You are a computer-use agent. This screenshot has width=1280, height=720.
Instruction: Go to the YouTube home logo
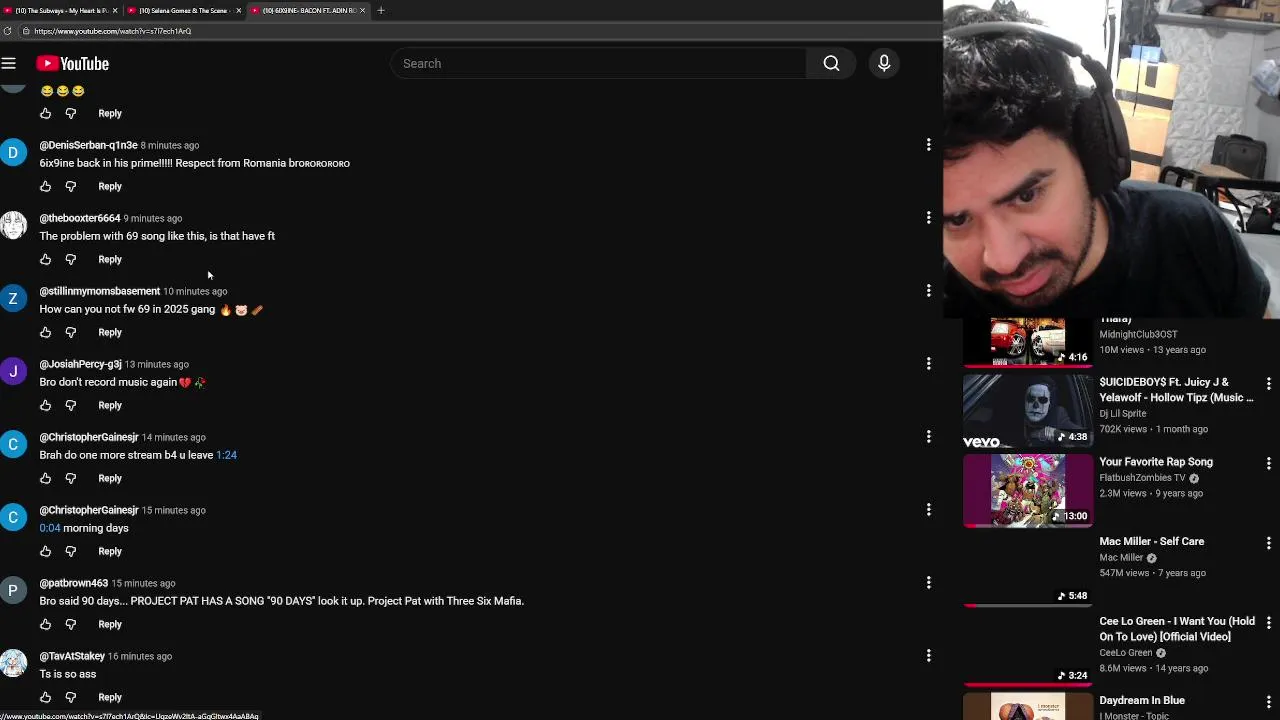[x=72, y=63]
